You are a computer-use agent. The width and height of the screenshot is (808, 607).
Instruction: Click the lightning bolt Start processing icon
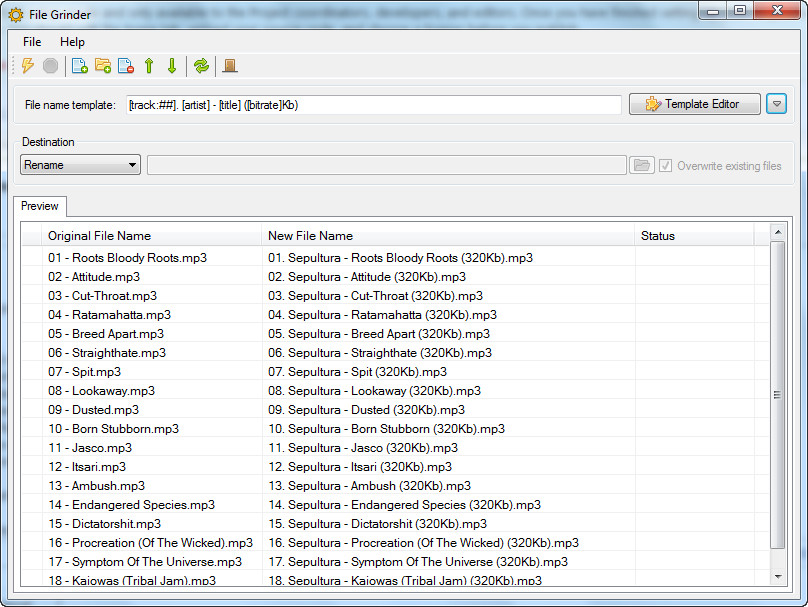[x=28, y=66]
